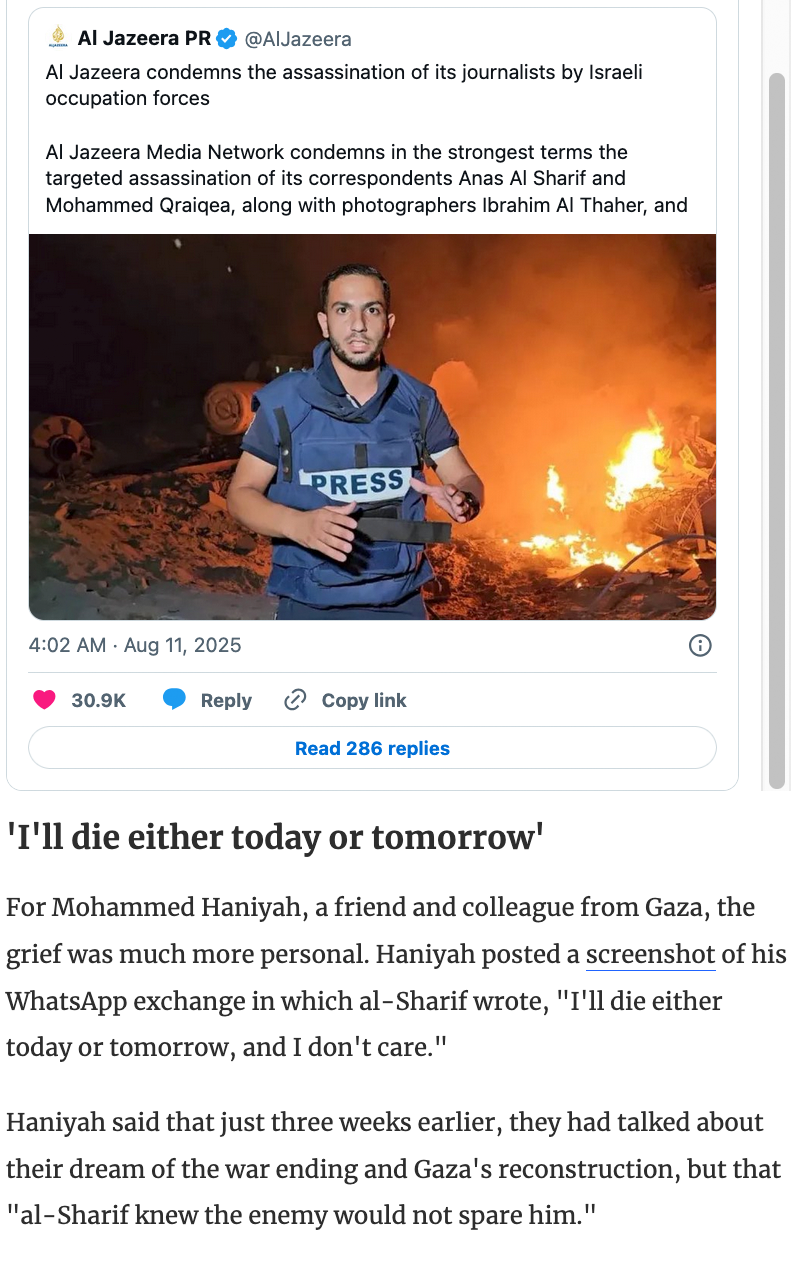The height and width of the screenshot is (1272, 796).
Task: Click the 'I'll die either today or tomorrow' heading
Action: [x=275, y=837]
